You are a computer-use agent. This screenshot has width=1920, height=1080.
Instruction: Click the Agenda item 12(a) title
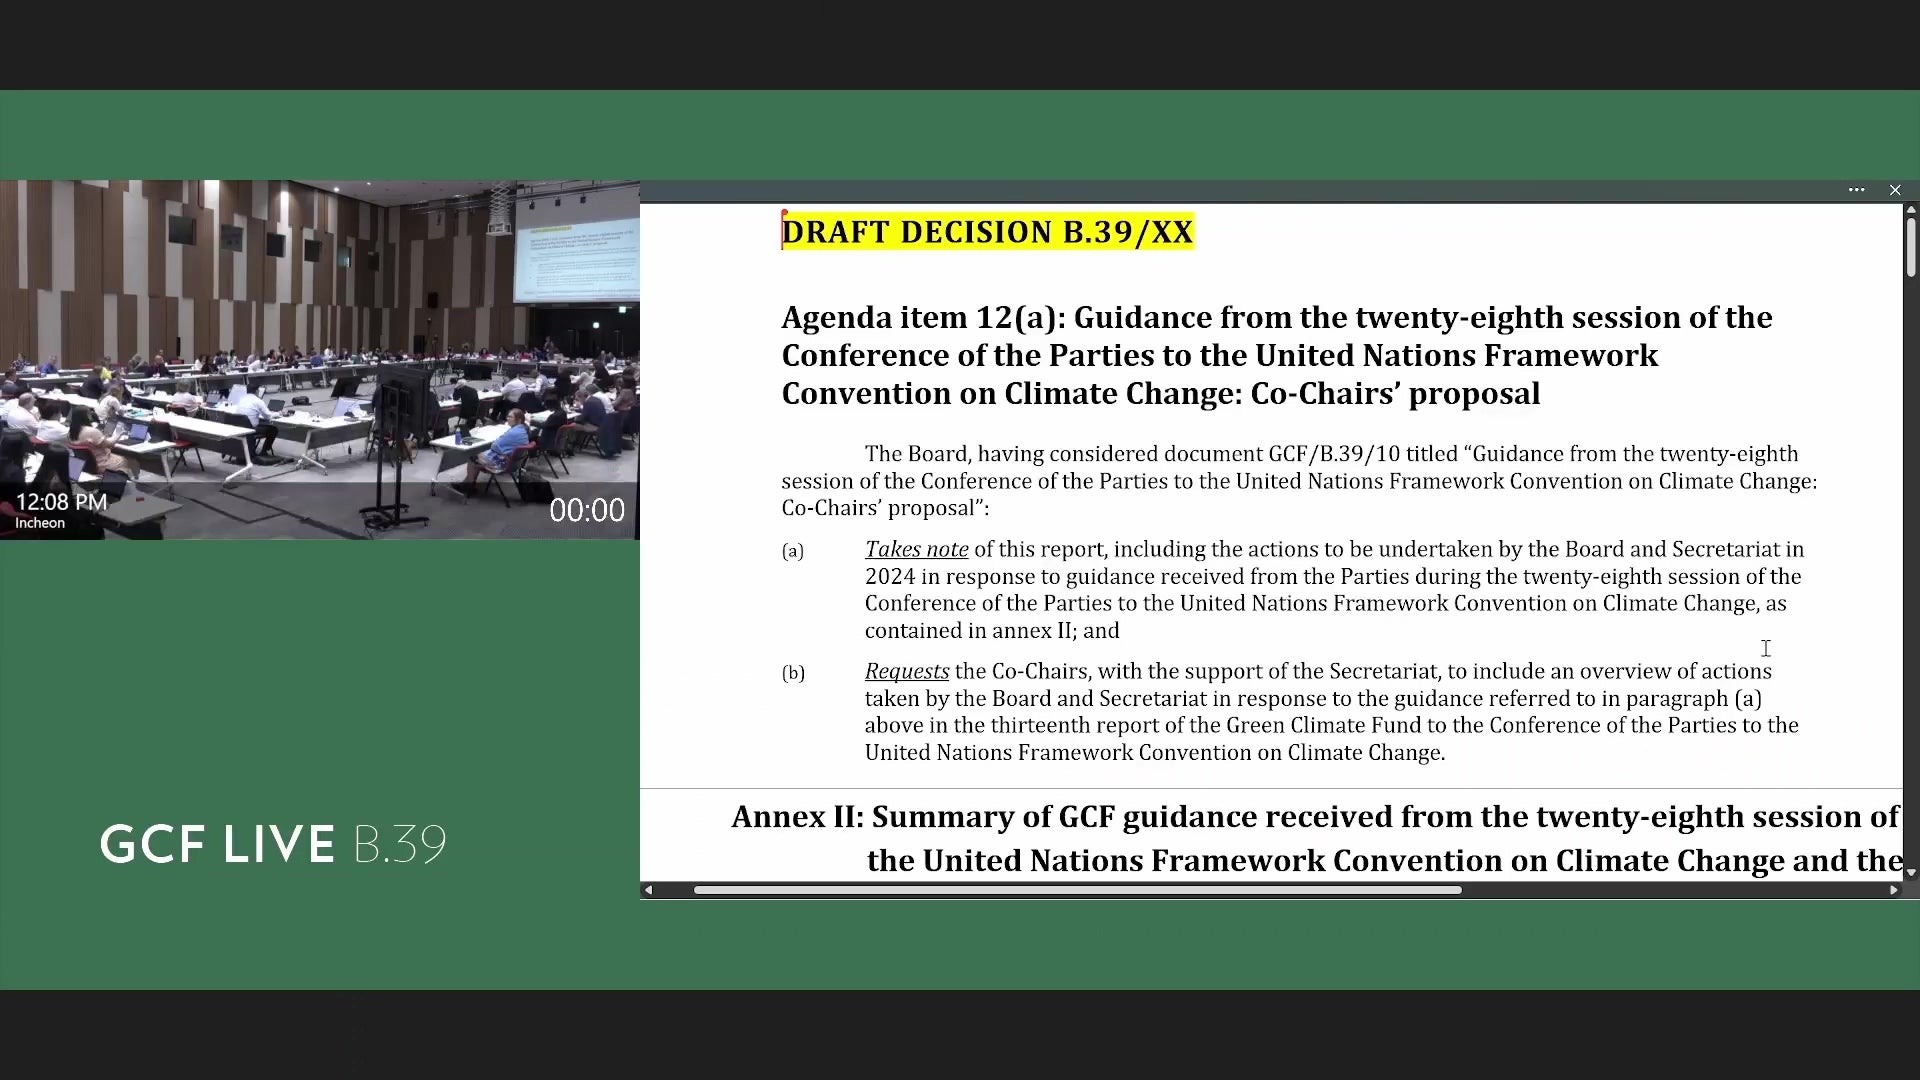click(x=1277, y=355)
